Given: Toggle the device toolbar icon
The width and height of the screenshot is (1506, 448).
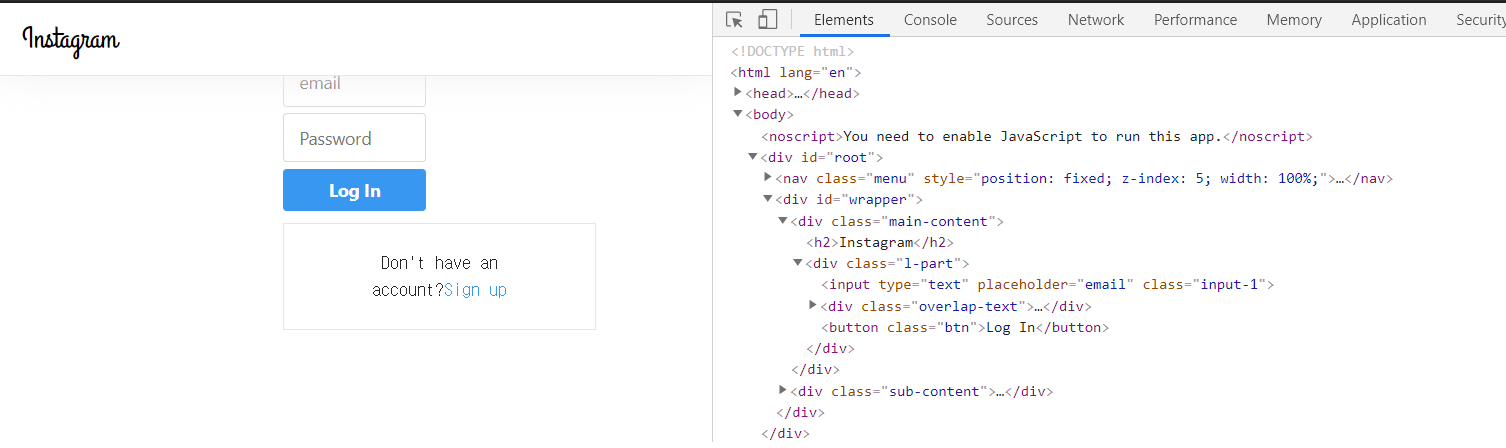Looking at the screenshot, I should click(x=767, y=20).
